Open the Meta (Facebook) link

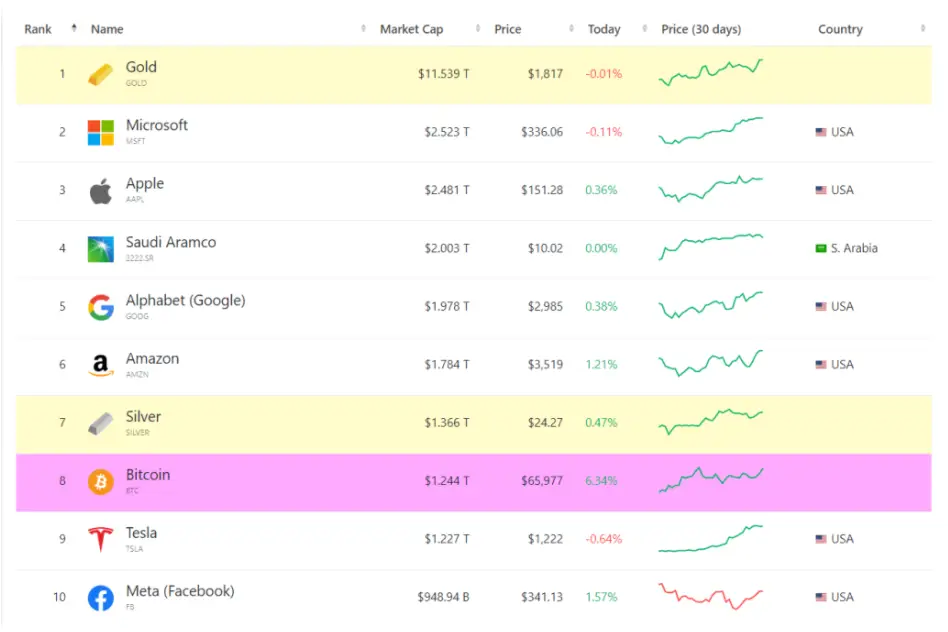(180, 591)
